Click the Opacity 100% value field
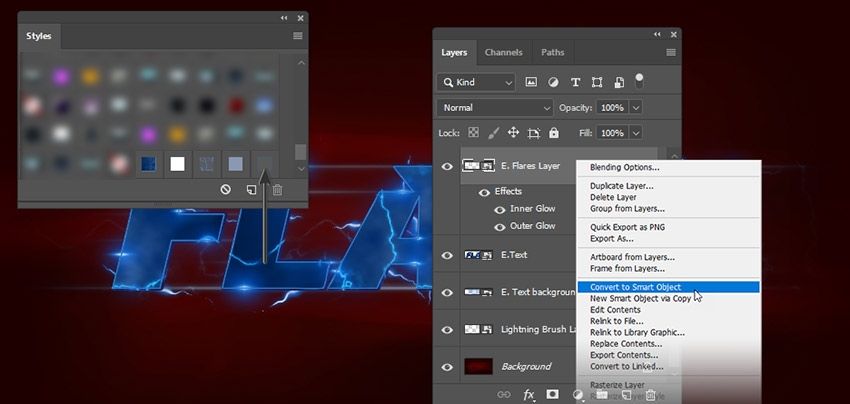Screen dimensions: 850x404 [x=613, y=108]
